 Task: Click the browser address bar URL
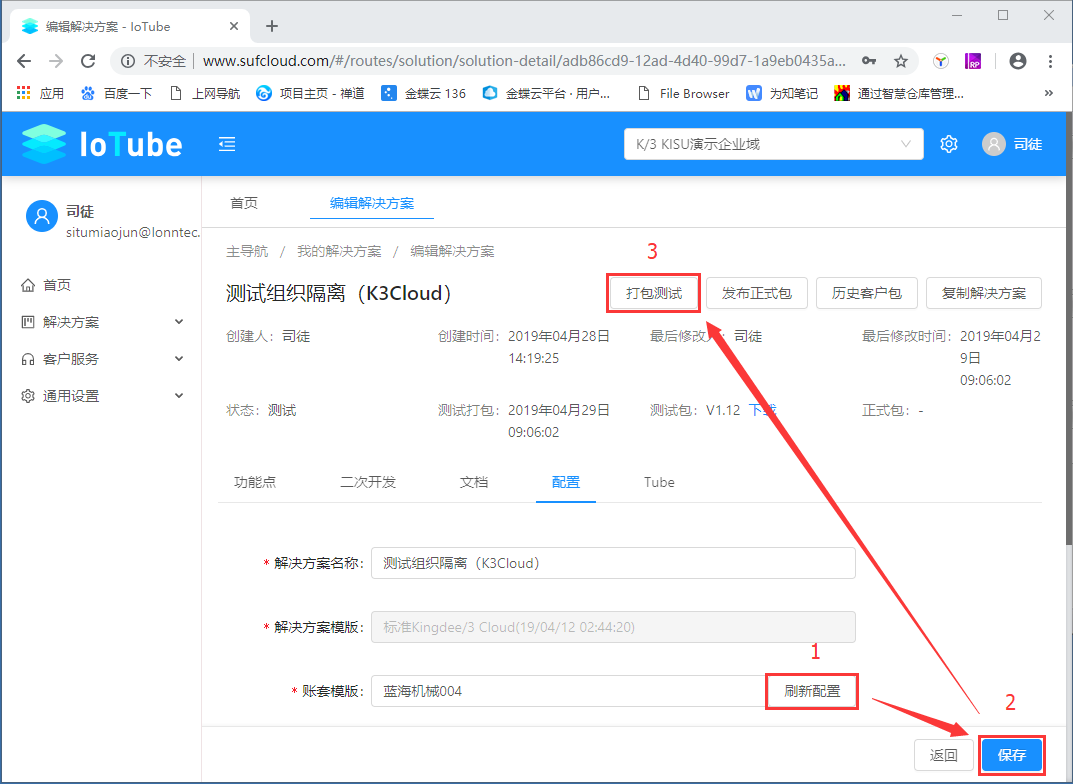(x=524, y=61)
